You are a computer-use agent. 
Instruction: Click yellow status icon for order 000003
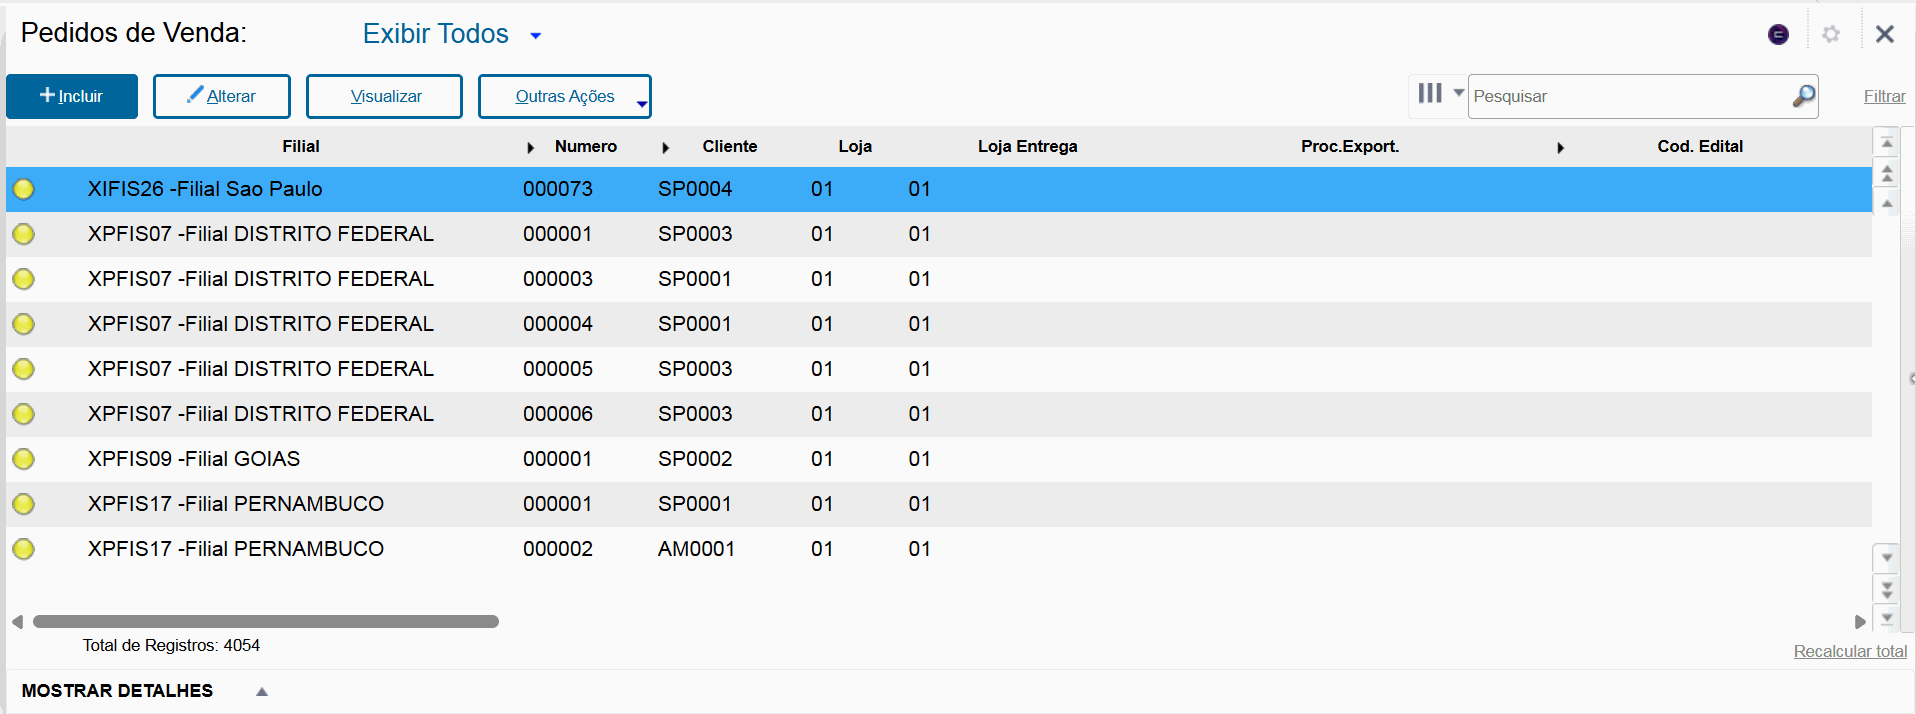(24, 279)
